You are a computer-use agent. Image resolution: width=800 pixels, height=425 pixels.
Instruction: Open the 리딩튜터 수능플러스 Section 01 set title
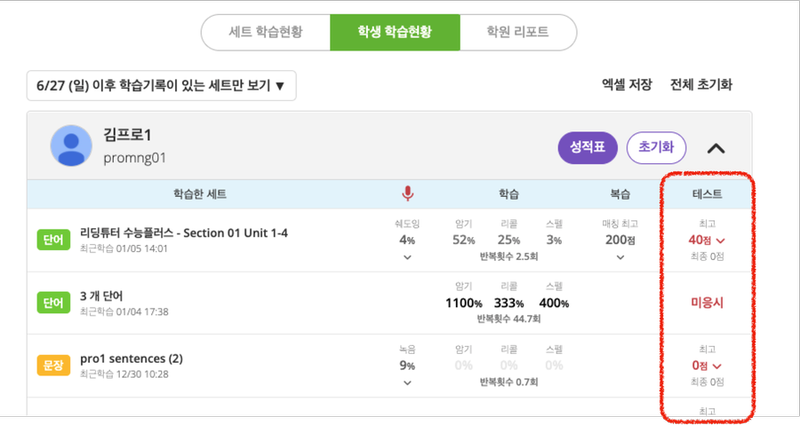[x=184, y=233]
